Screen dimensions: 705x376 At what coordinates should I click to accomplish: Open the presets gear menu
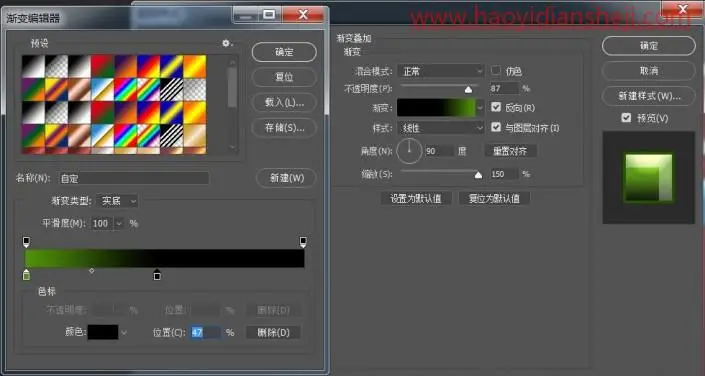coord(226,43)
